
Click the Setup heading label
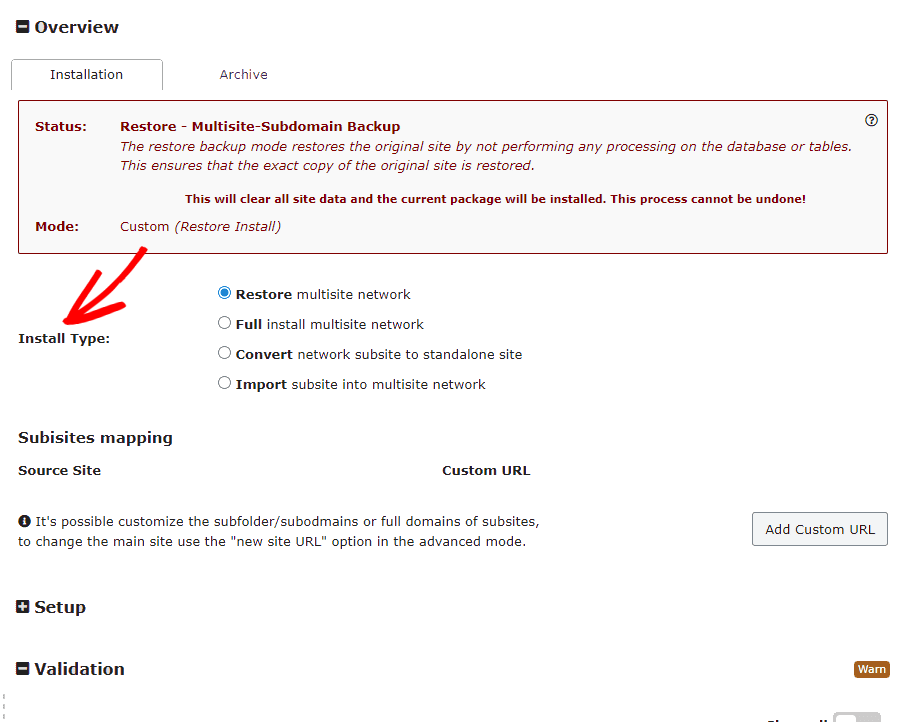60,607
